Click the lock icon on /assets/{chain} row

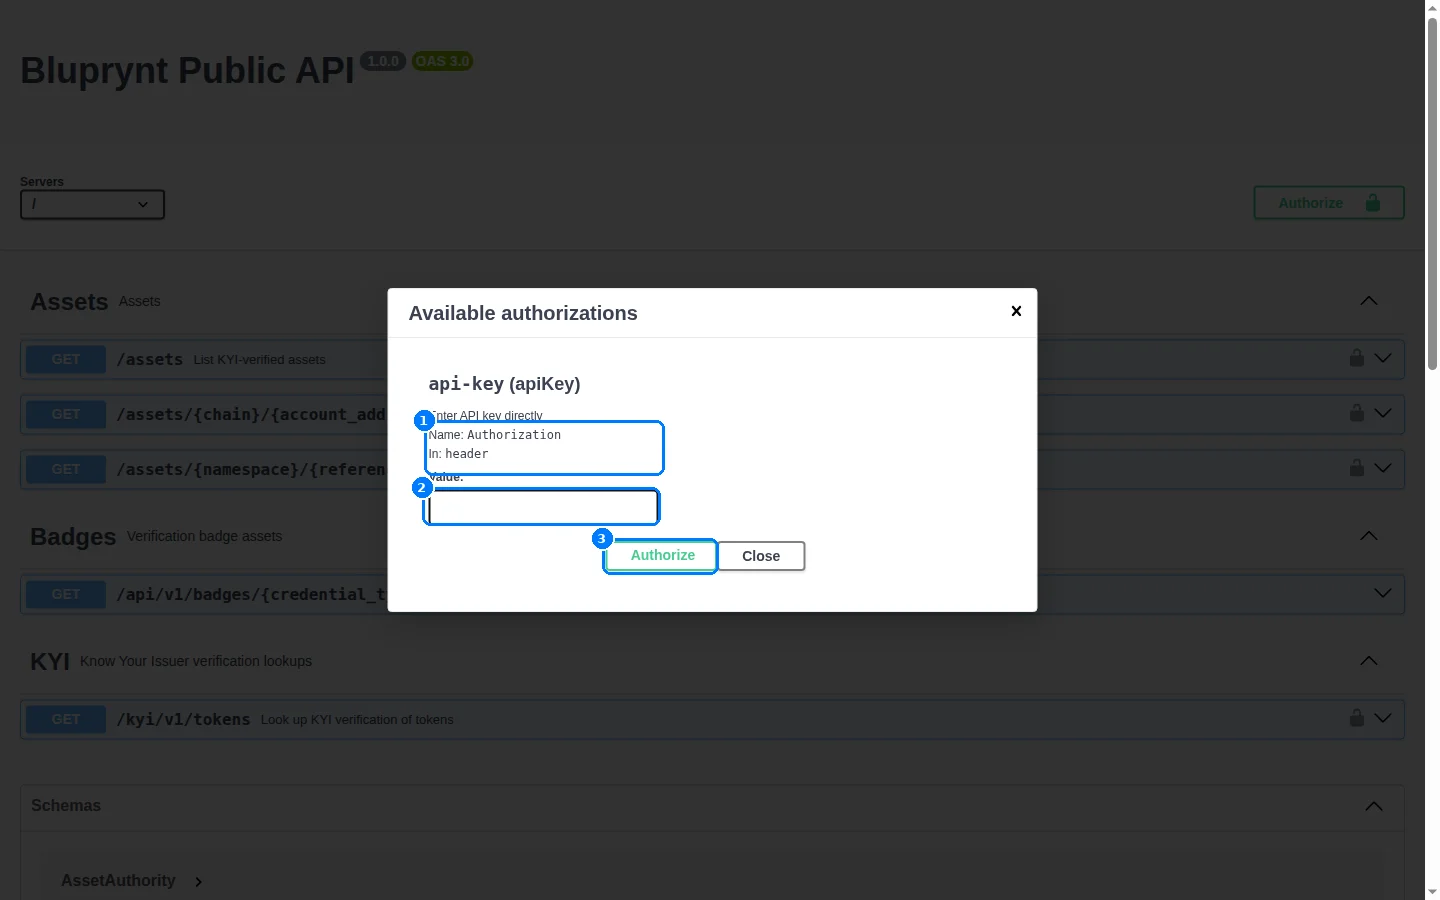pos(1357,413)
